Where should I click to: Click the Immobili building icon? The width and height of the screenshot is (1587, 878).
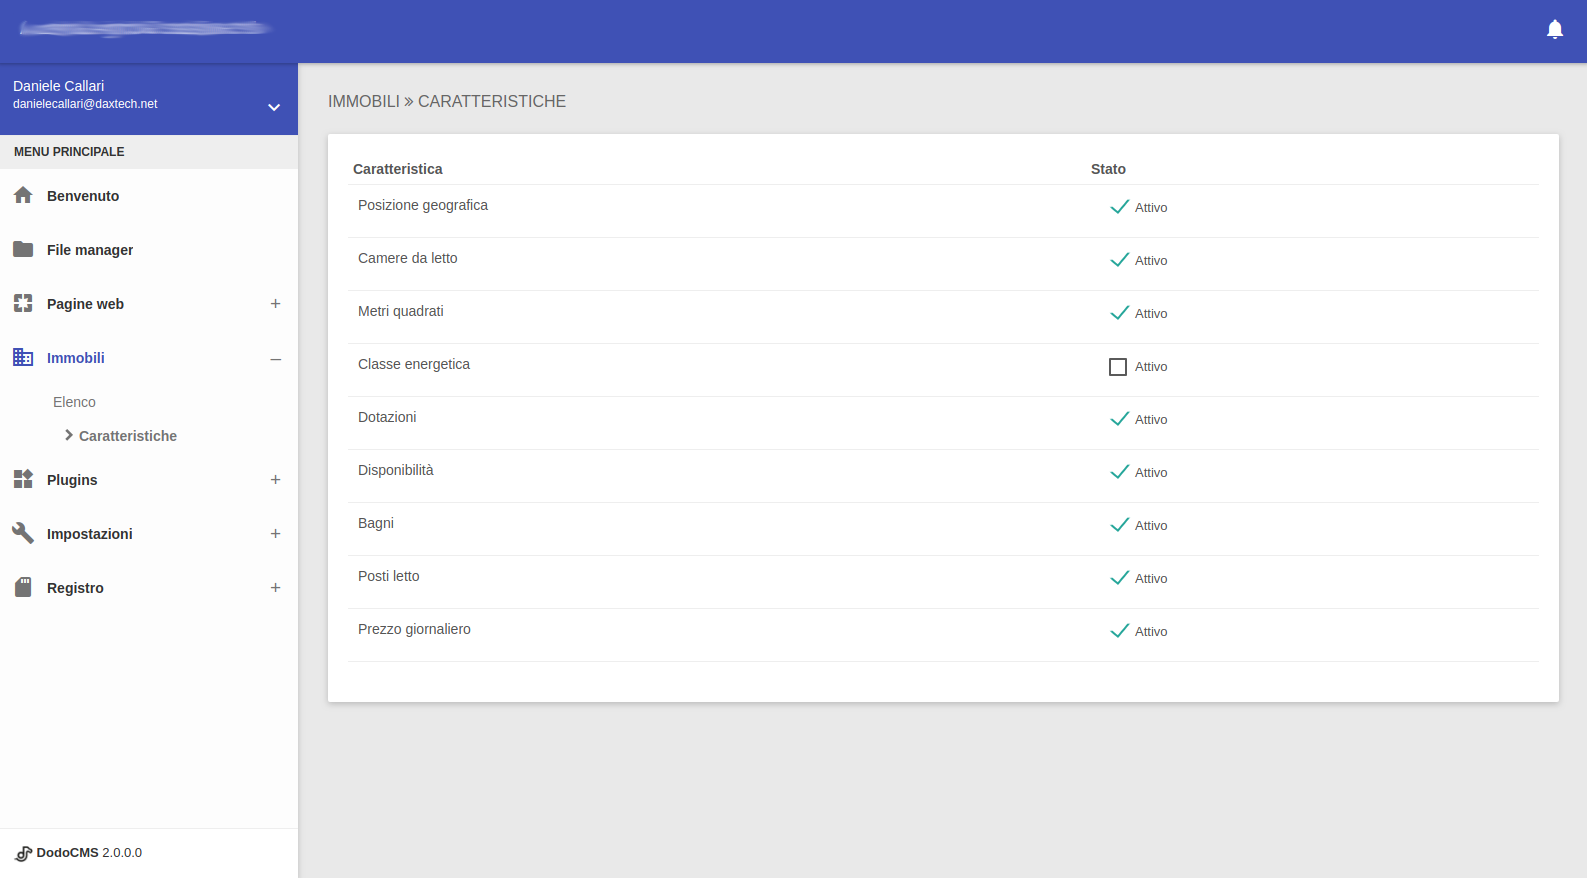tap(23, 358)
